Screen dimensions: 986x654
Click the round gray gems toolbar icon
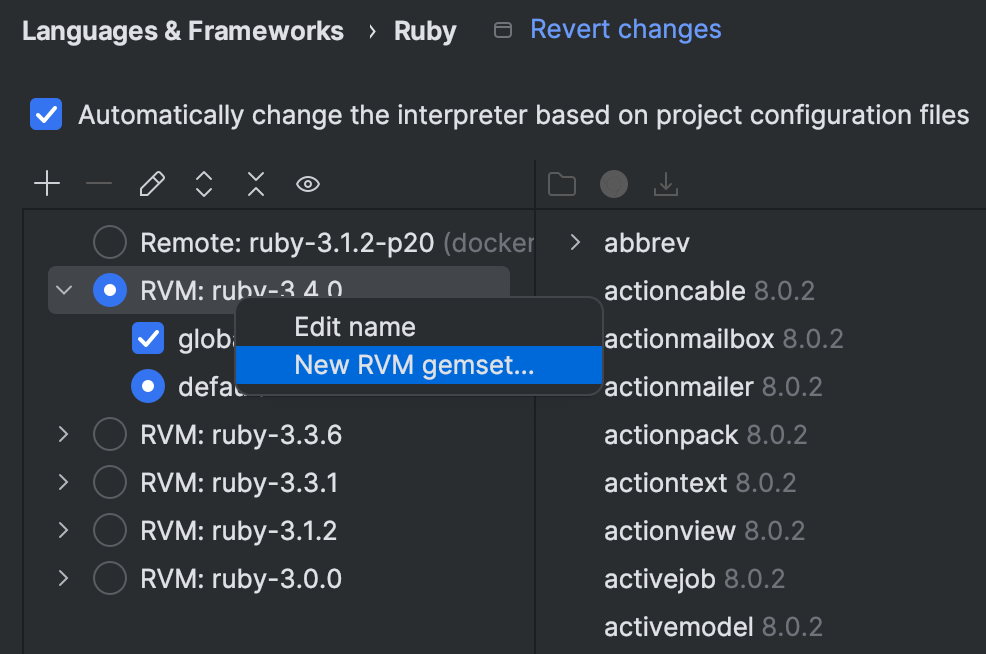pyautogui.click(x=614, y=184)
